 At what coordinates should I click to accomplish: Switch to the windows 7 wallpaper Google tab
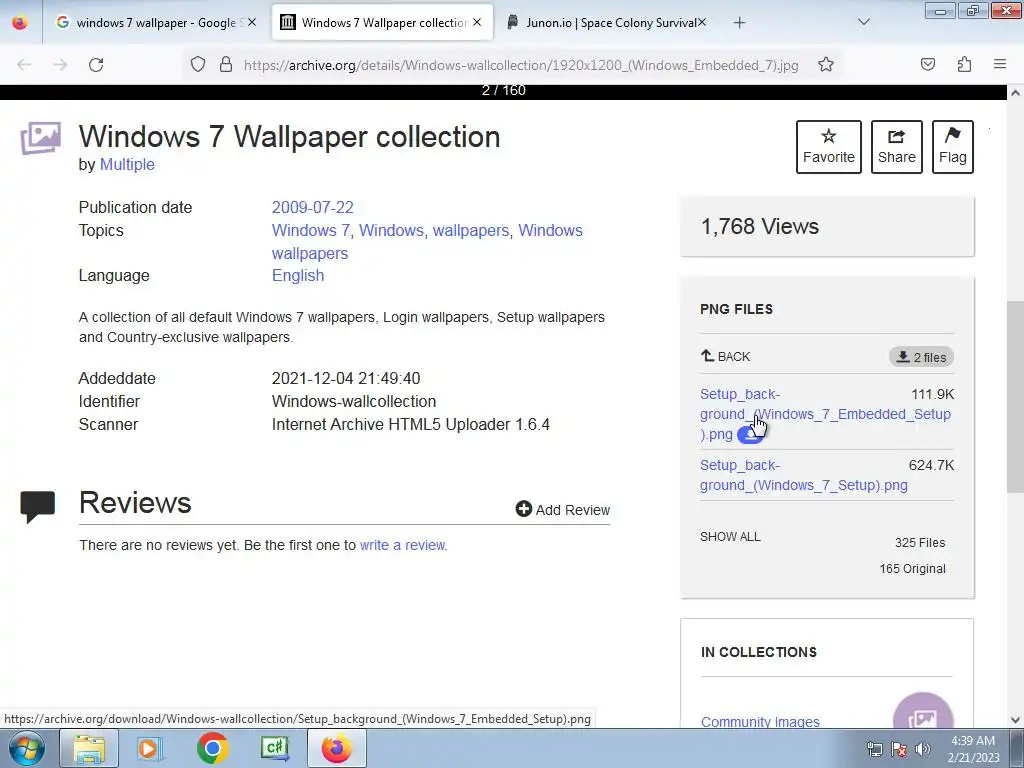pos(155,23)
